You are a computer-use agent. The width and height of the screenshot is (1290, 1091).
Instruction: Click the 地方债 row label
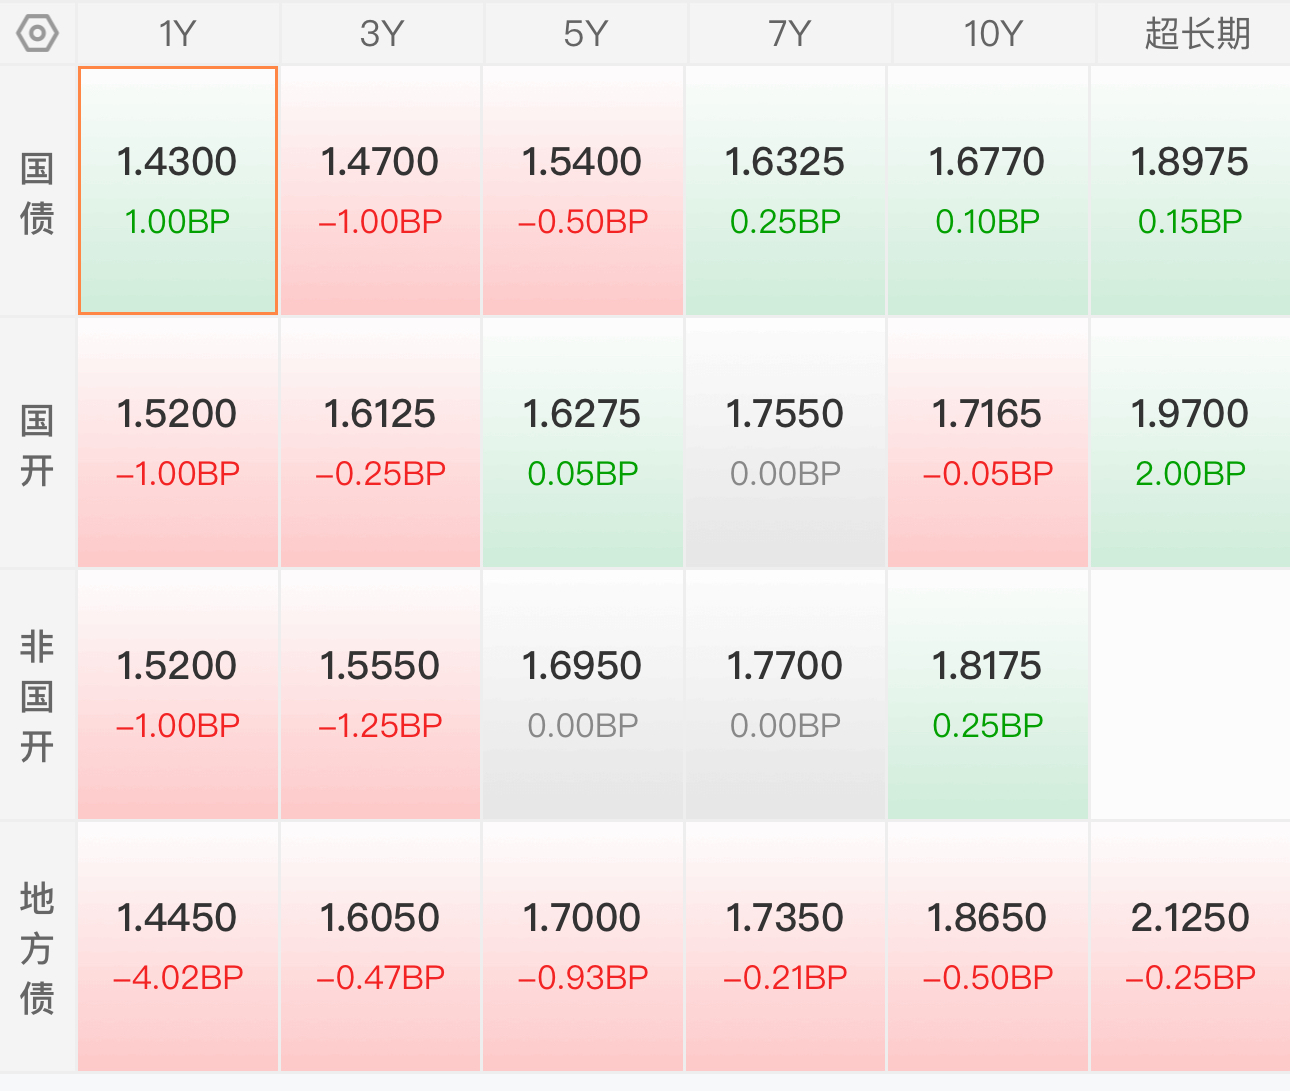[37, 948]
